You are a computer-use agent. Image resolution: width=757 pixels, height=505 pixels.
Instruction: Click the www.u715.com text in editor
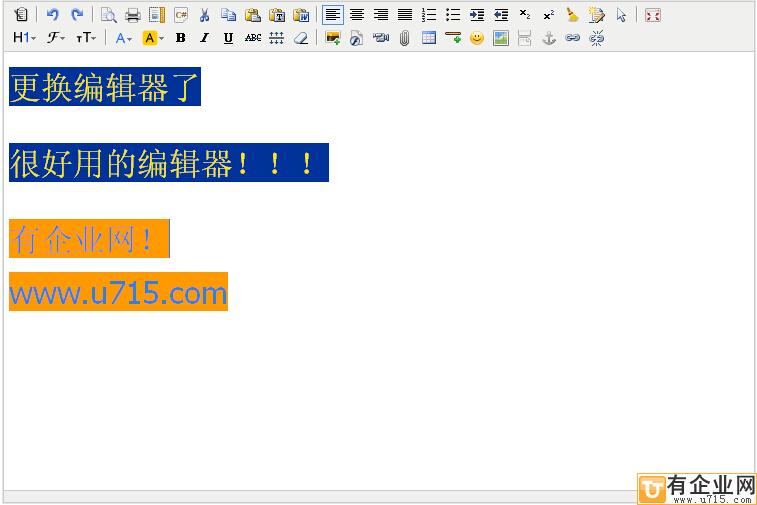coord(118,293)
